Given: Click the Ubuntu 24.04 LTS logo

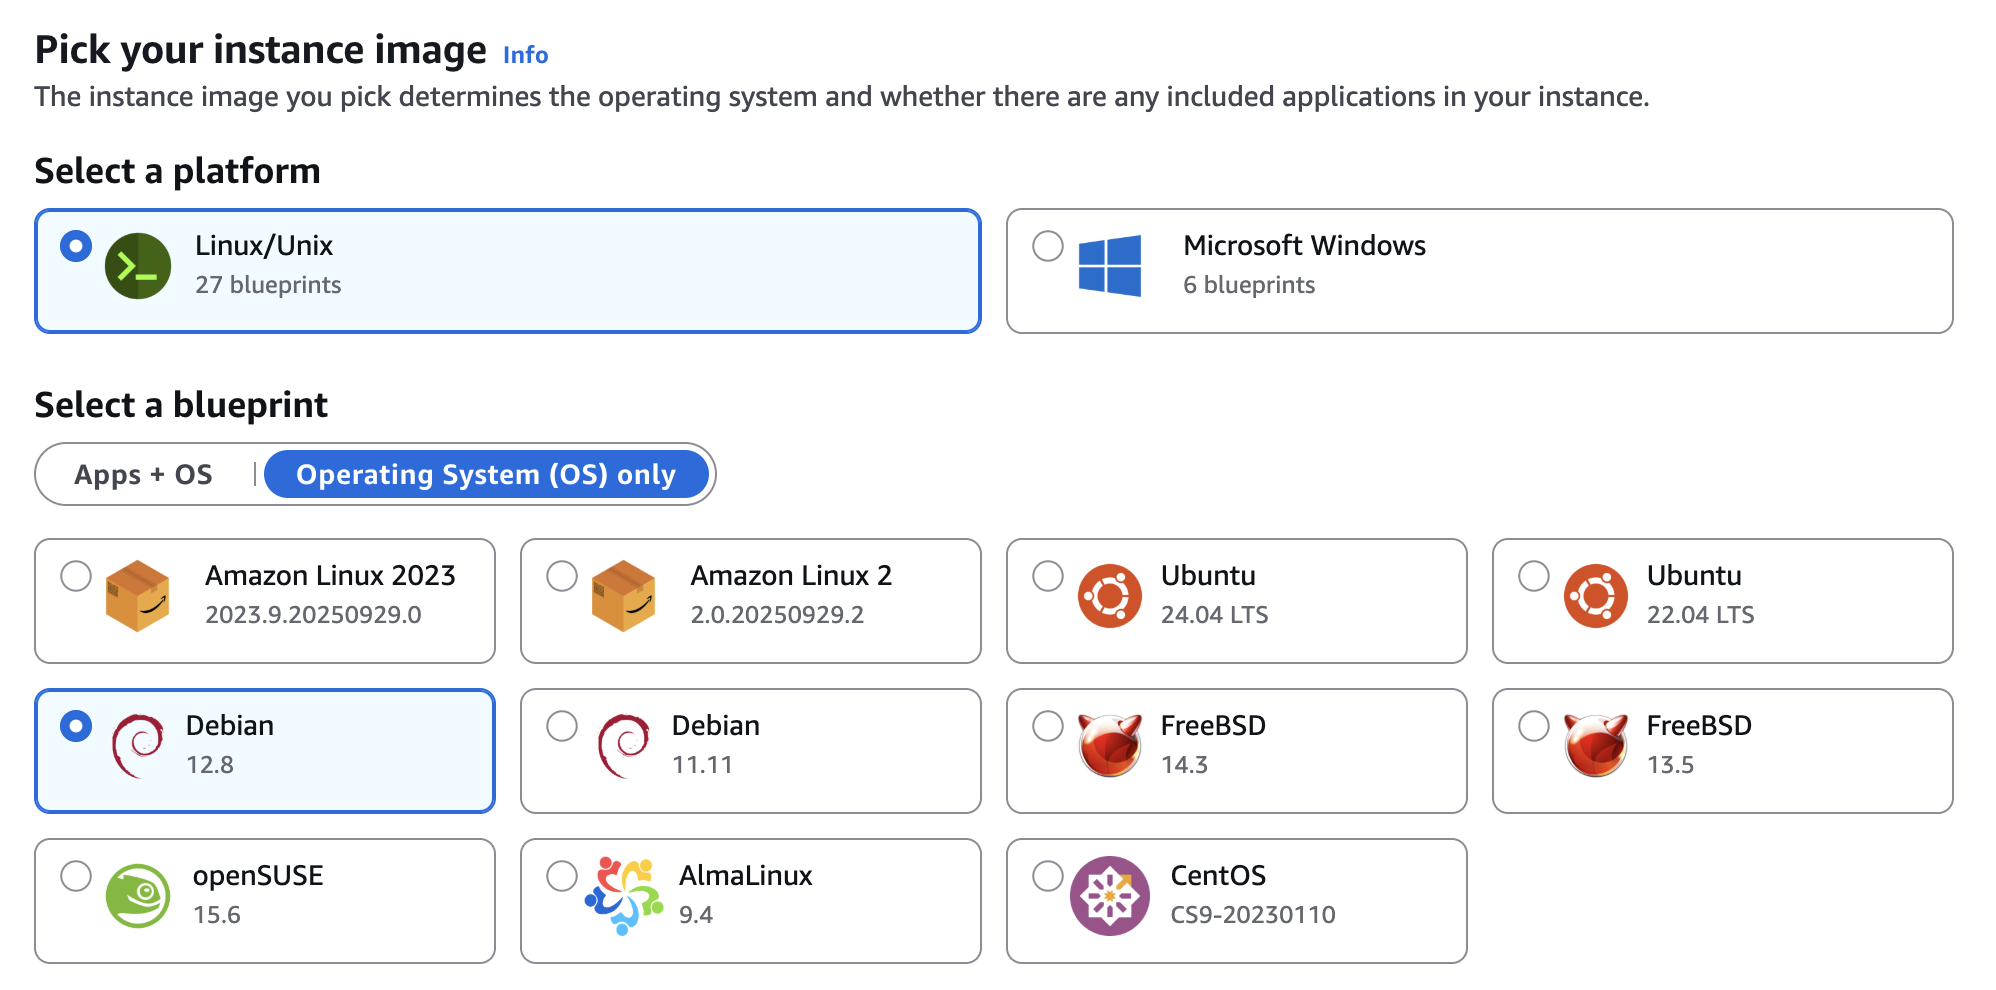Looking at the screenshot, I should coord(1109,596).
